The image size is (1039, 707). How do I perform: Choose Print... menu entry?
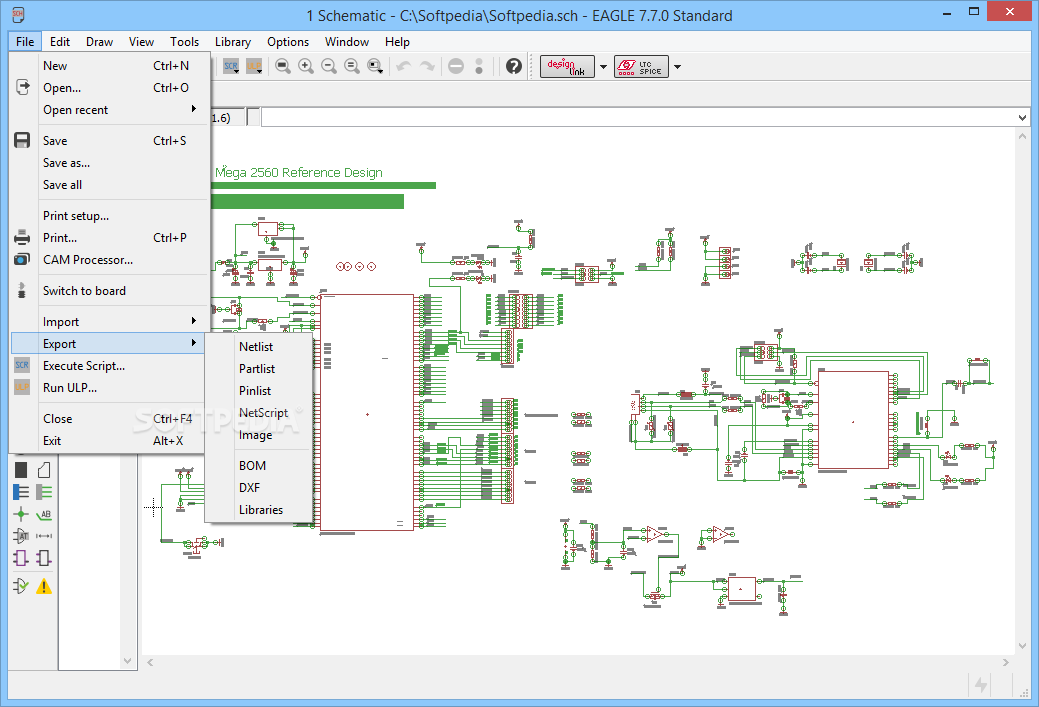tap(110, 237)
